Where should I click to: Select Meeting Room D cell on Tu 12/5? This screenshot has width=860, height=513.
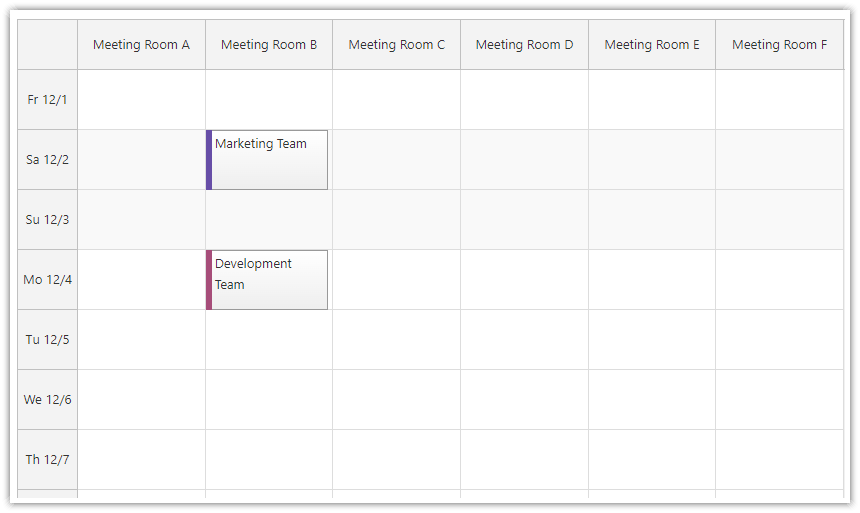[x=524, y=340]
